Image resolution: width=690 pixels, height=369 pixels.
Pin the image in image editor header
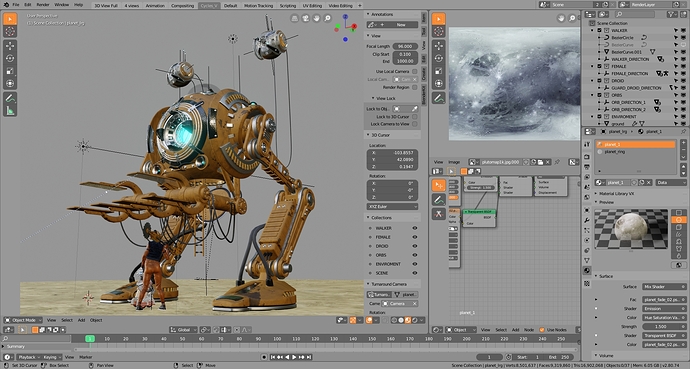[557, 162]
